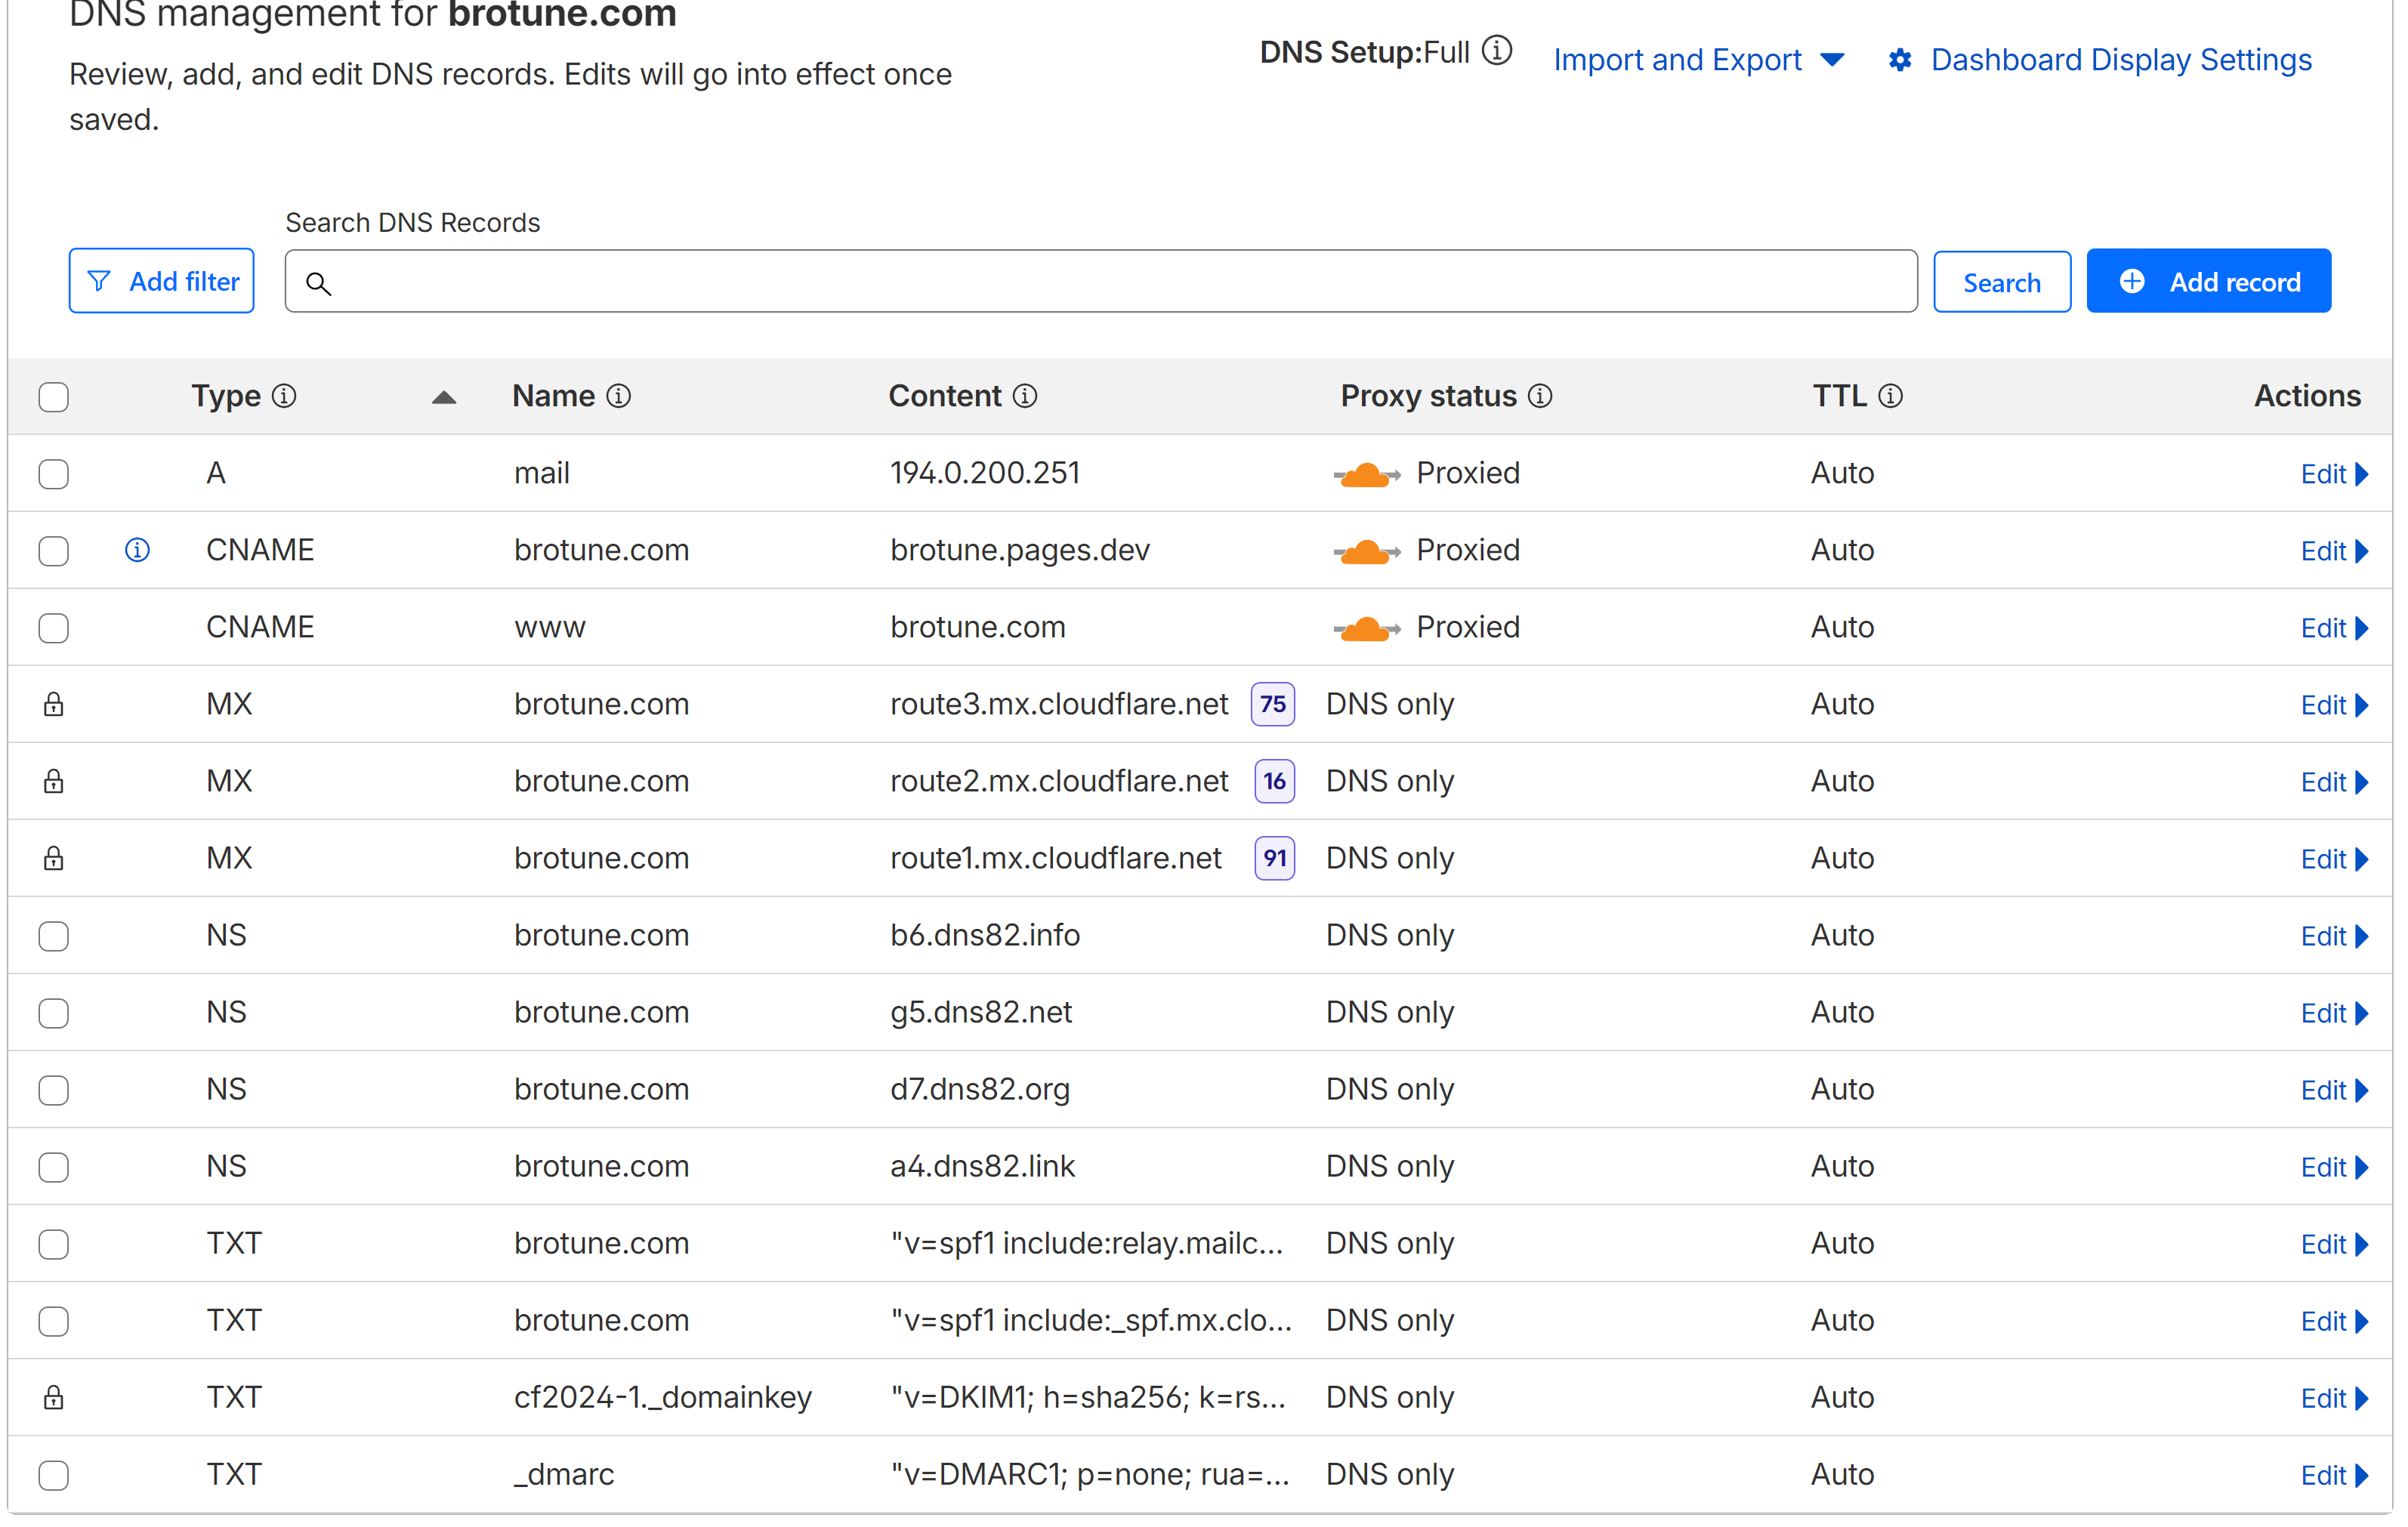The image size is (2408, 1527).
Task: Click the lock icon on route3 MX row
Action: coord(54,705)
